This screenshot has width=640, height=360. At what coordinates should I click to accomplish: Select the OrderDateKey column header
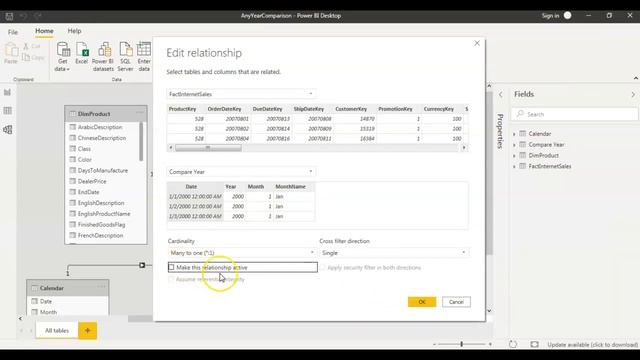pyautogui.click(x=224, y=109)
